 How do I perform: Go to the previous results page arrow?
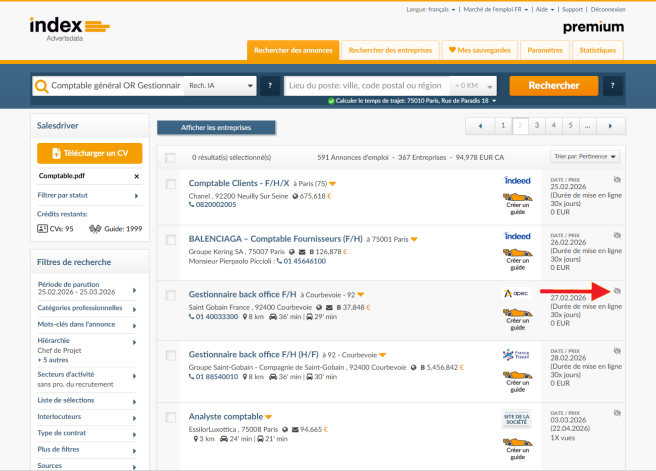[x=480, y=126]
